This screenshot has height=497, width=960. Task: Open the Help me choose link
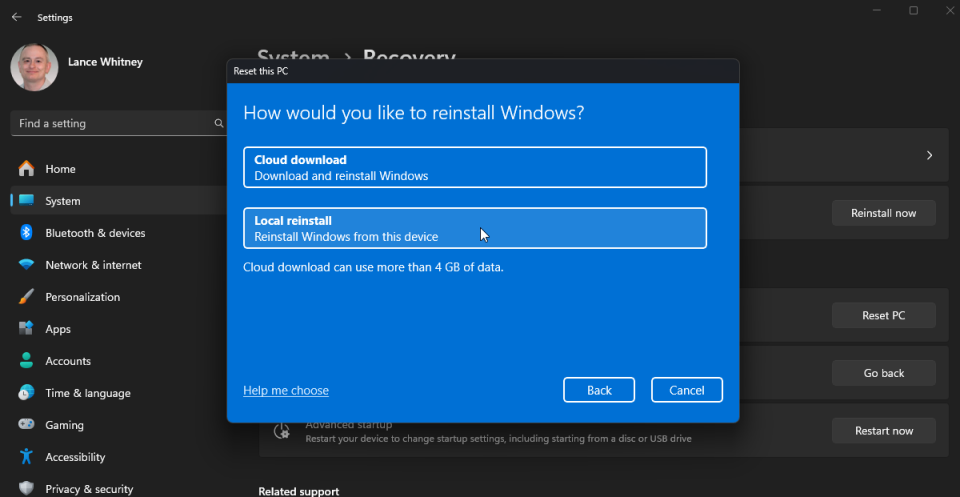pos(286,390)
